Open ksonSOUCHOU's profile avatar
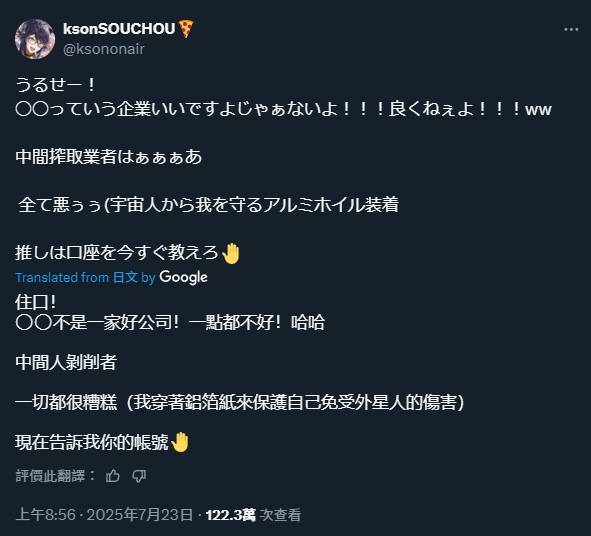Image resolution: width=591 pixels, height=536 pixels. tap(35, 39)
